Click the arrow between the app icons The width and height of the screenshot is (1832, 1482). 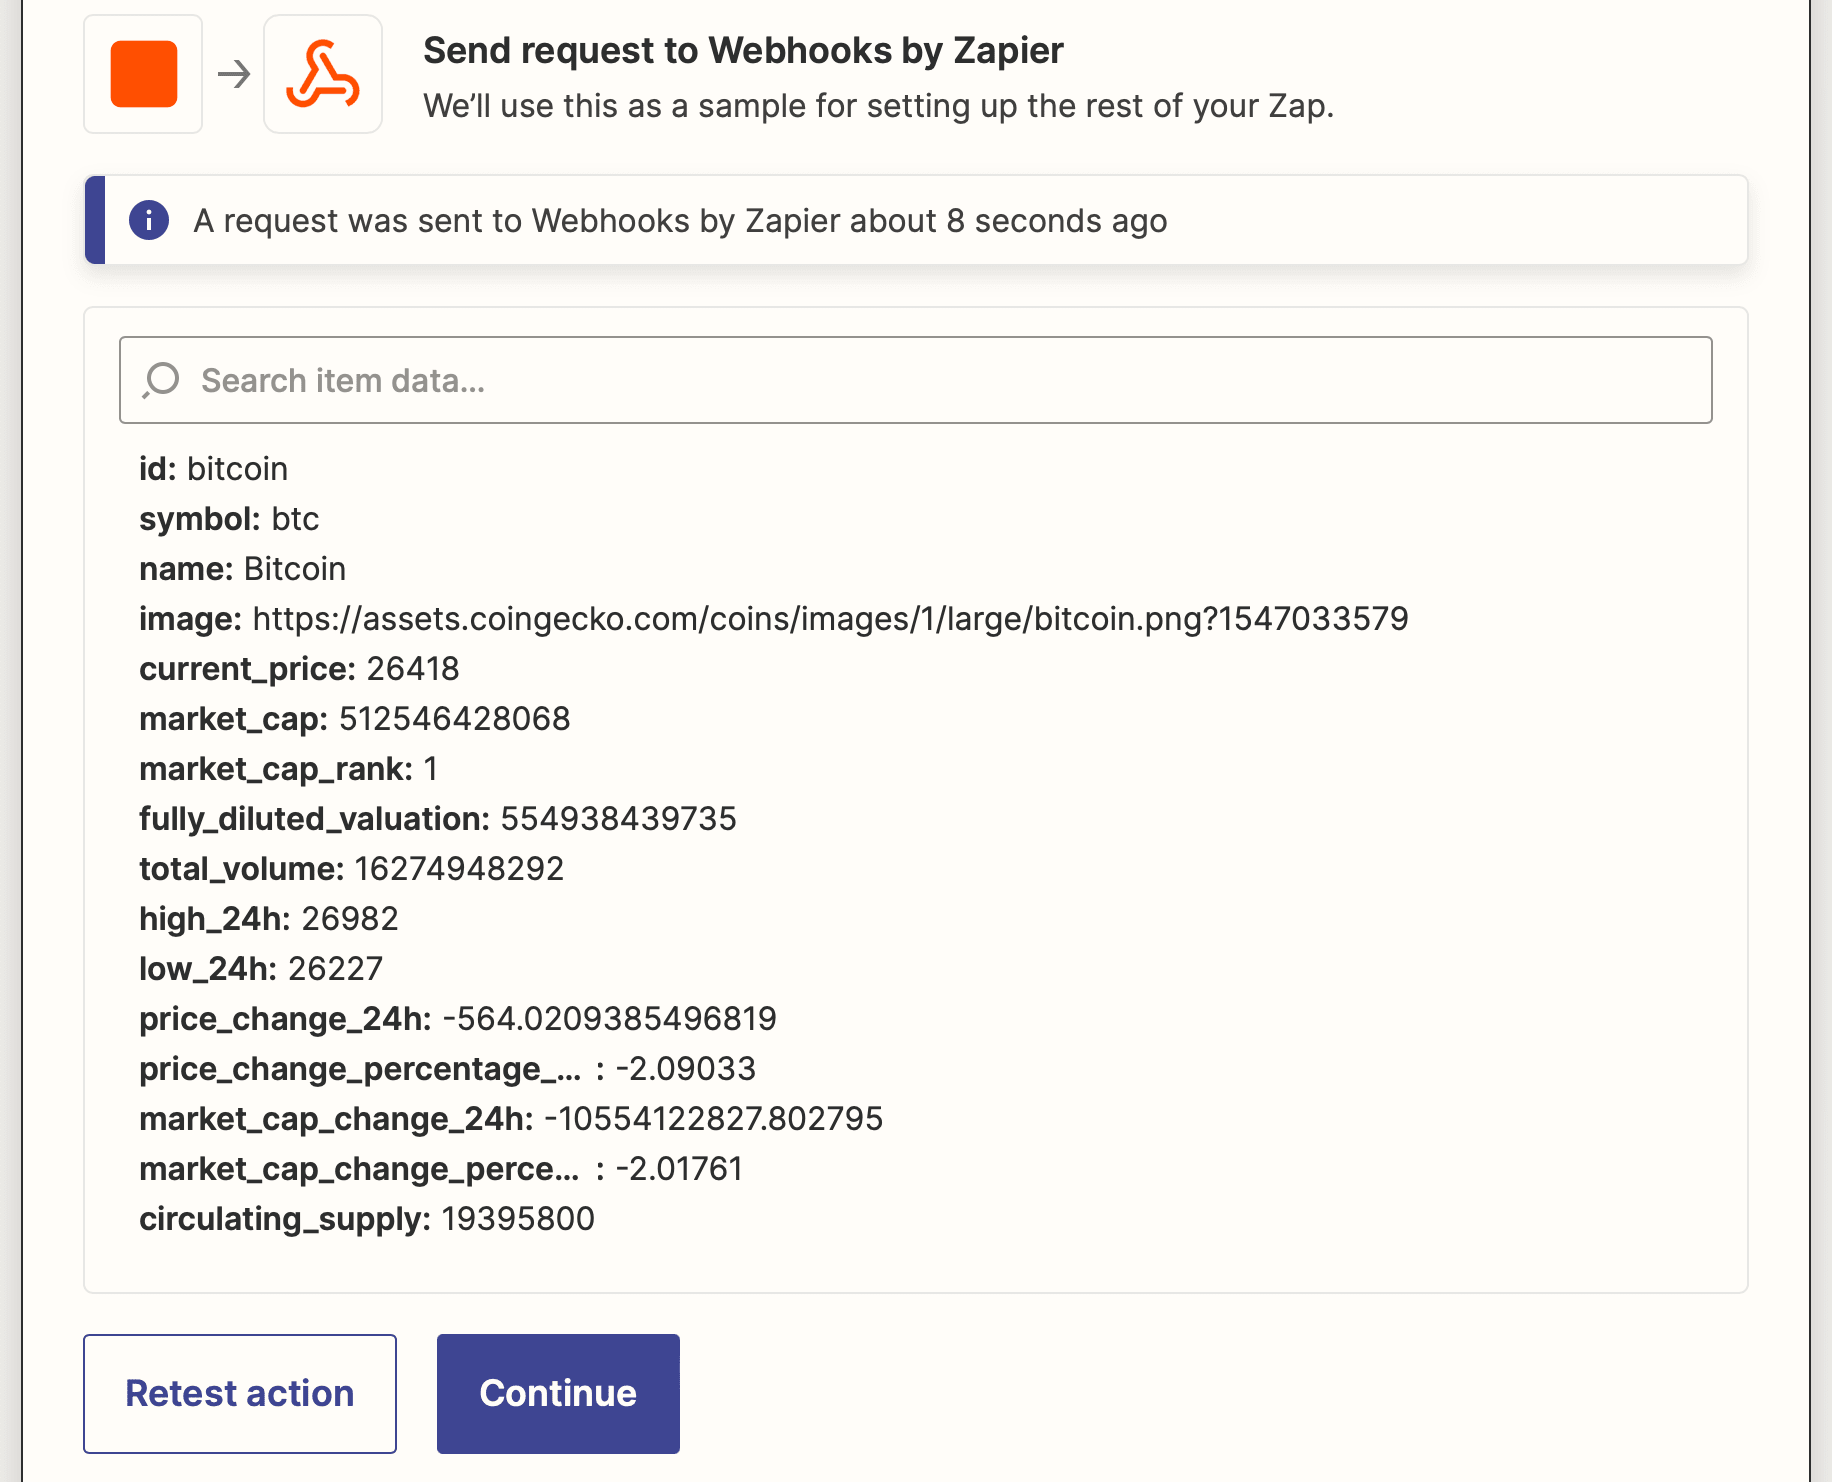click(x=233, y=73)
